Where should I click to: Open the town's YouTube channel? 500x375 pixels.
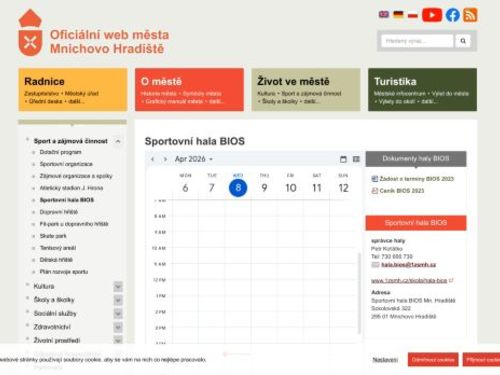pyautogui.click(x=432, y=15)
